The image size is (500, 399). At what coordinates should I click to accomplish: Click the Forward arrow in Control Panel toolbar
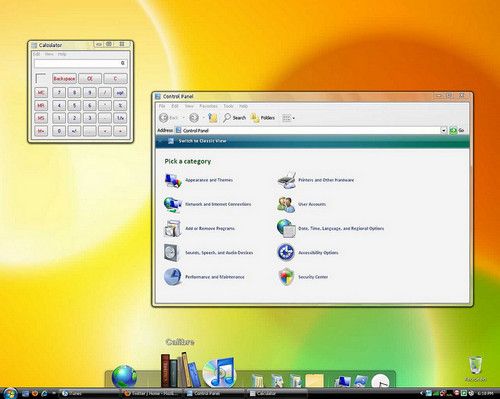(x=194, y=118)
